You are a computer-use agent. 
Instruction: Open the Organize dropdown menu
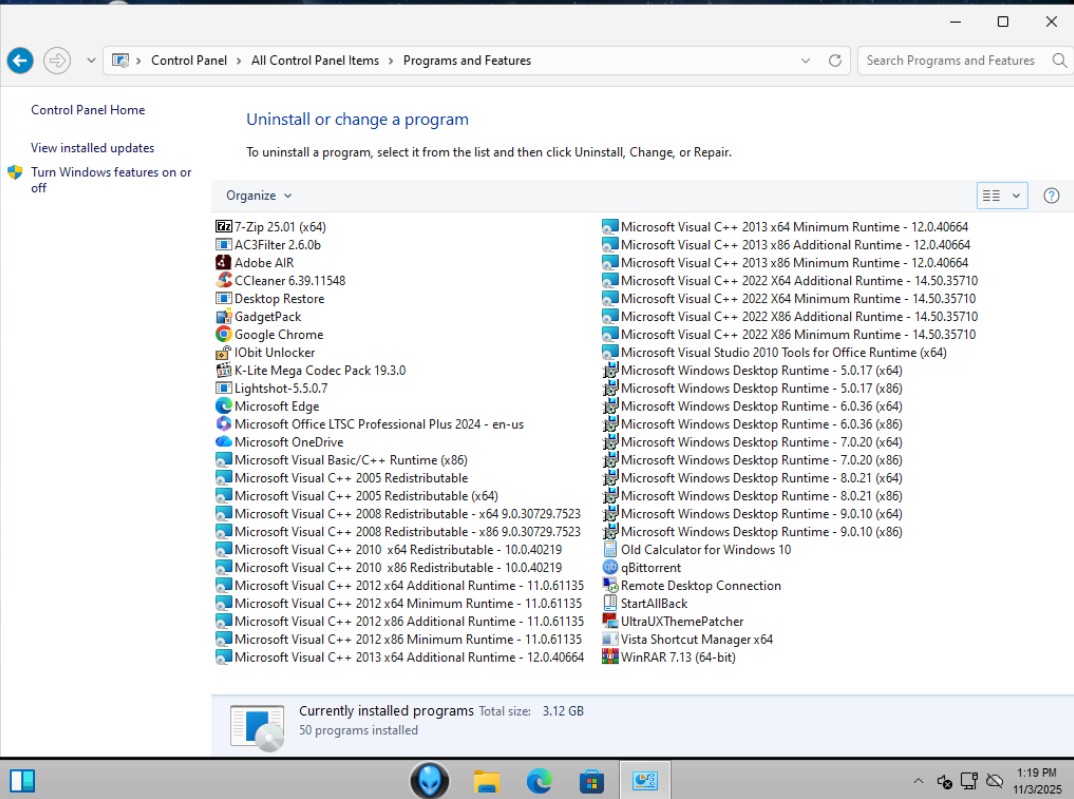click(x=259, y=196)
